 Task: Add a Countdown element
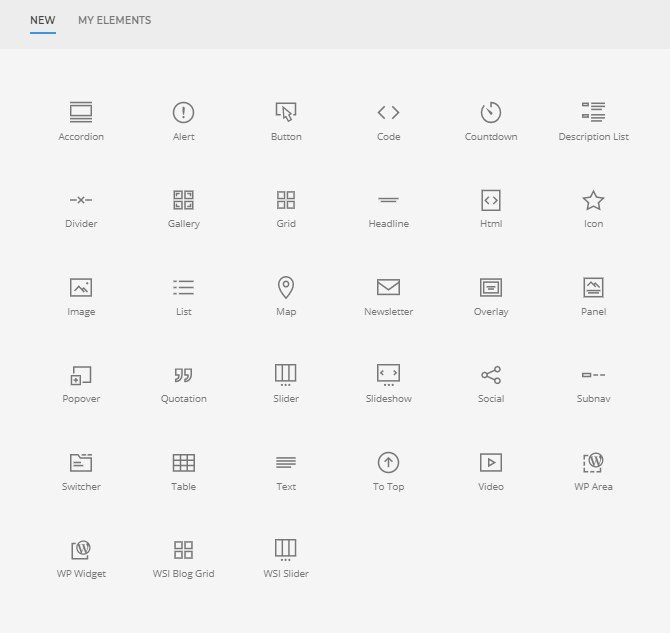tap(491, 121)
